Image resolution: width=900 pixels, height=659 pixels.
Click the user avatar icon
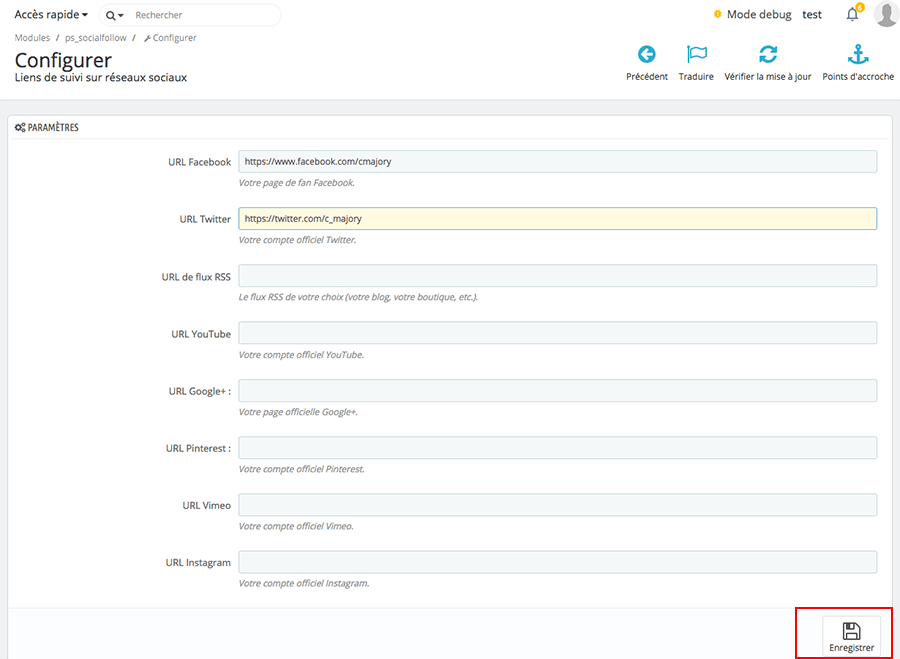pos(885,15)
